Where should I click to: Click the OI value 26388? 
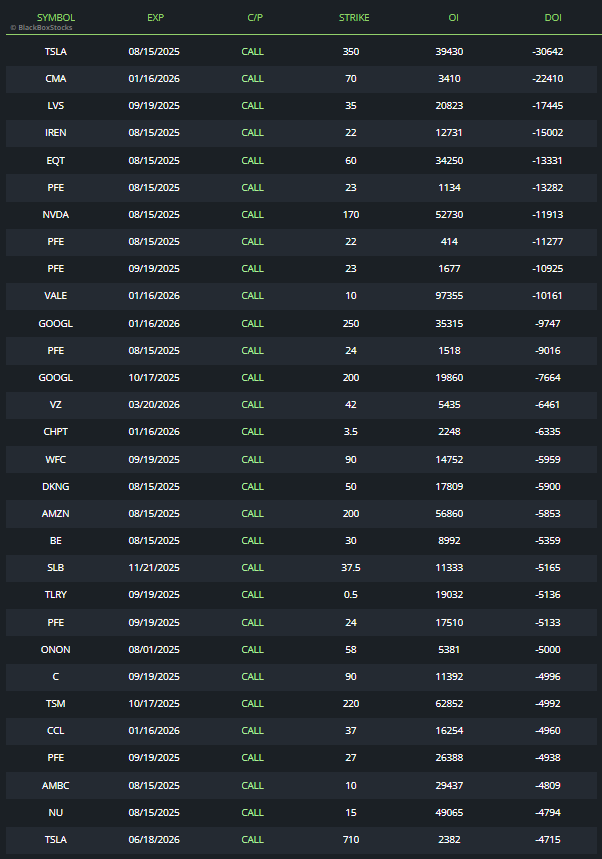point(449,757)
